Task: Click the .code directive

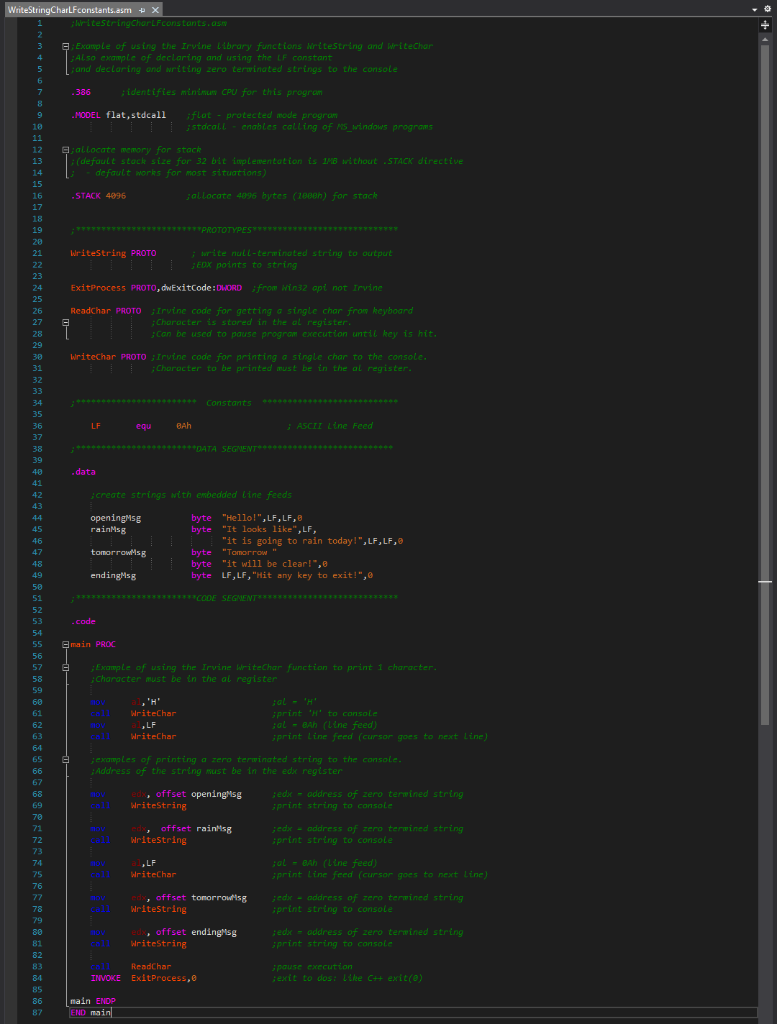Action: 84,622
